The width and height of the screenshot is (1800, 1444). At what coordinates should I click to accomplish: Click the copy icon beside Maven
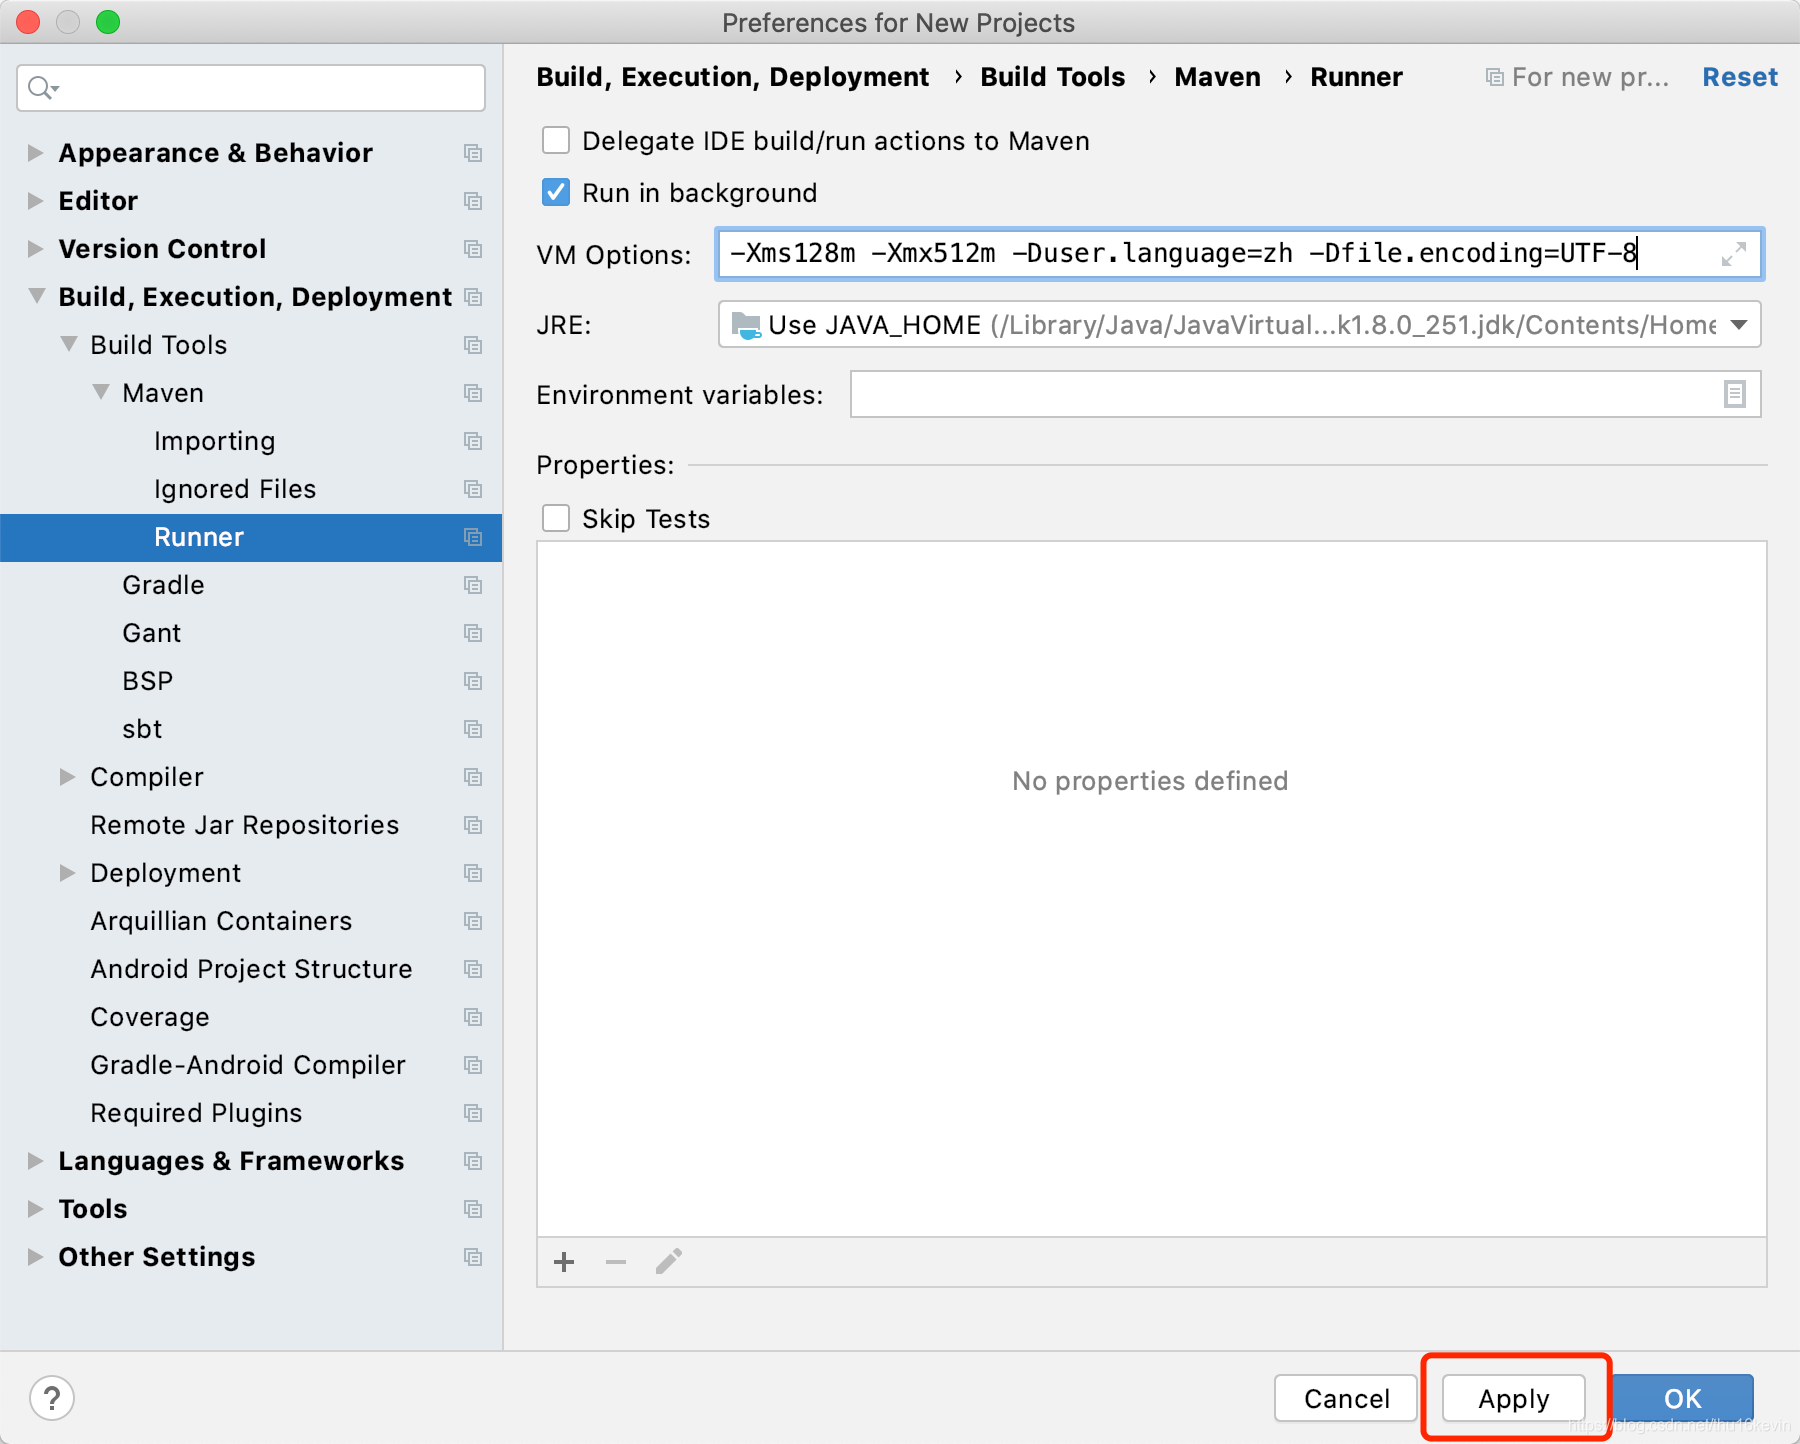click(473, 393)
